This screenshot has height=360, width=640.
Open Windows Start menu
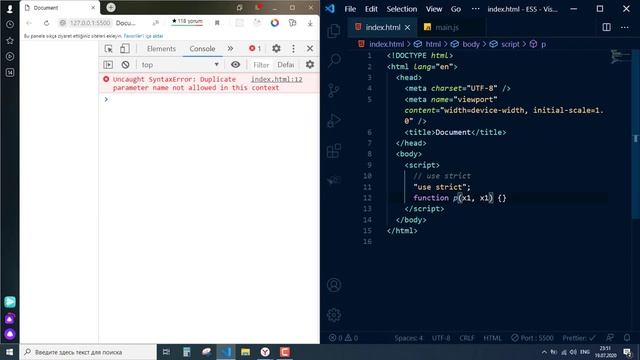[10, 352]
